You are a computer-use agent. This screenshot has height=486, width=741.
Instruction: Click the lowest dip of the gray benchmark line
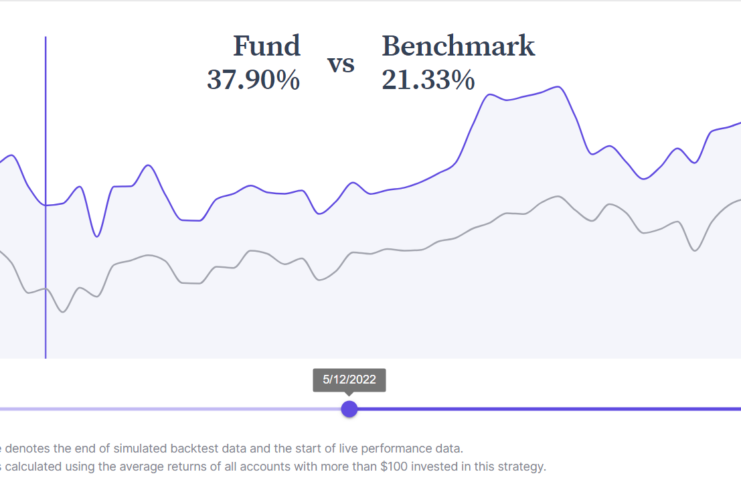64,312
